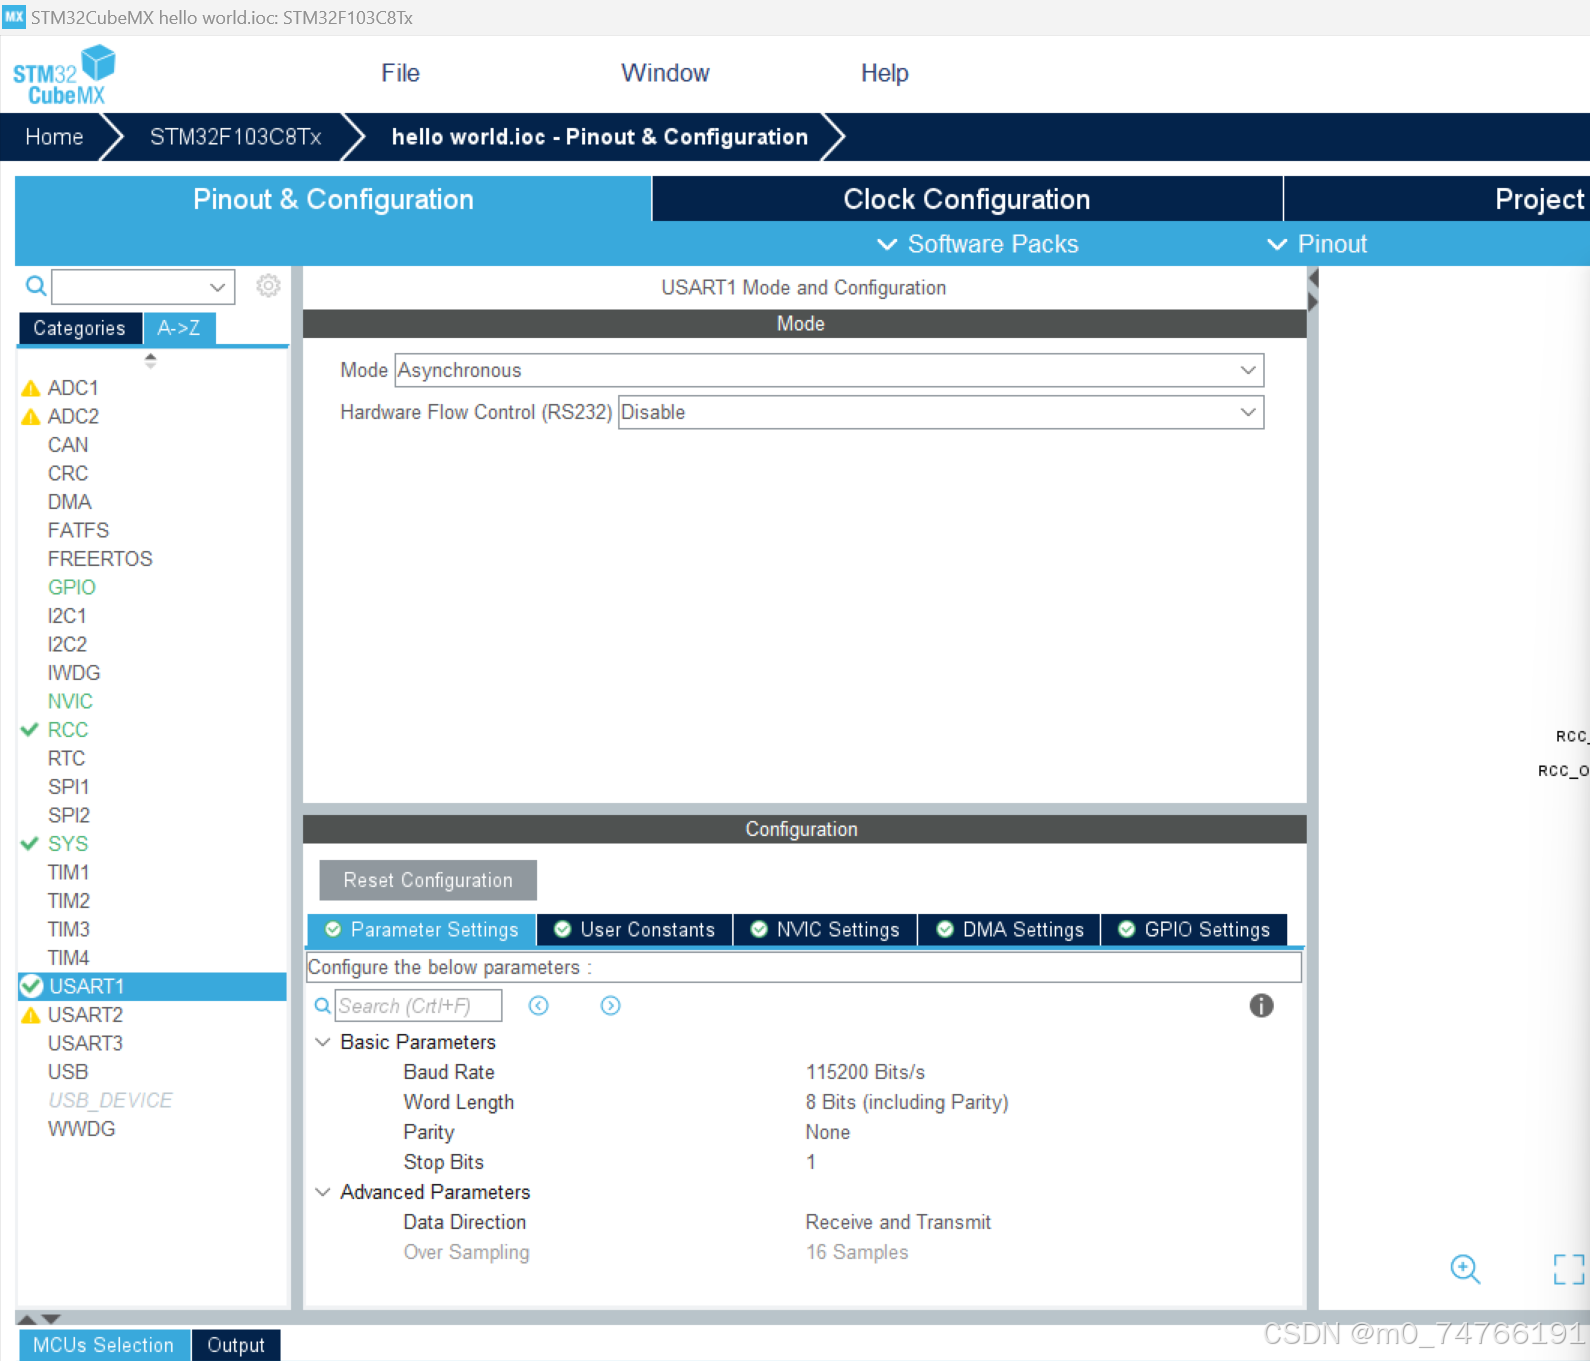Select CAN in the peripheral list
The height and width of the screenshot is (1361, 1590).
coord(68,445)
